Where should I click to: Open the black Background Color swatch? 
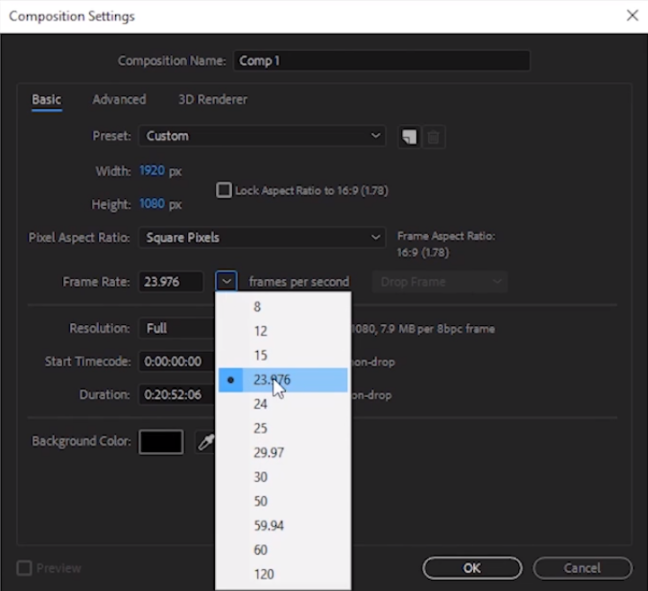161,442
